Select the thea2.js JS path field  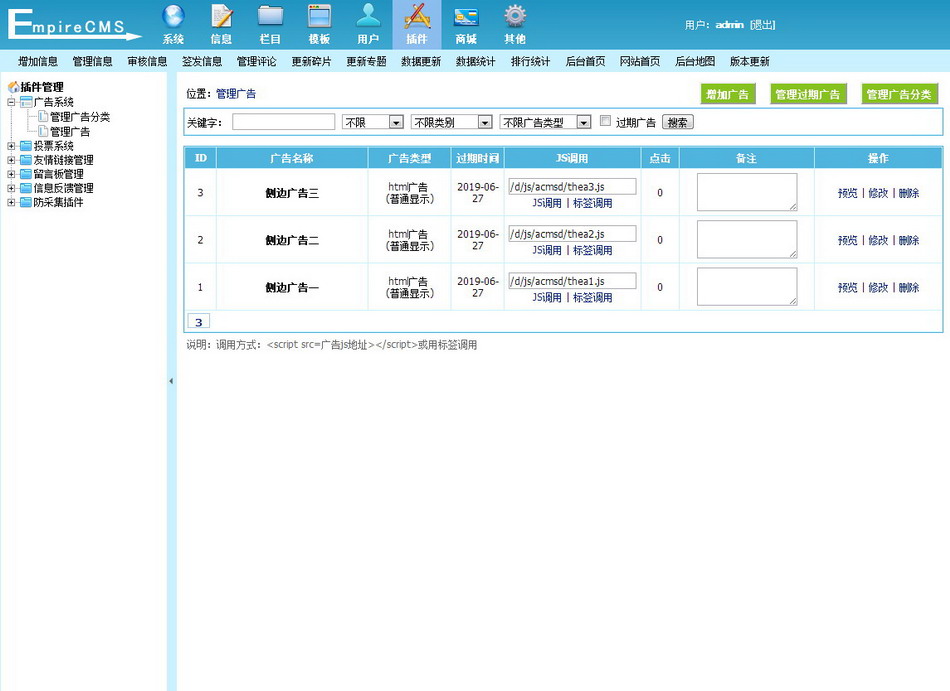(573, 233)
